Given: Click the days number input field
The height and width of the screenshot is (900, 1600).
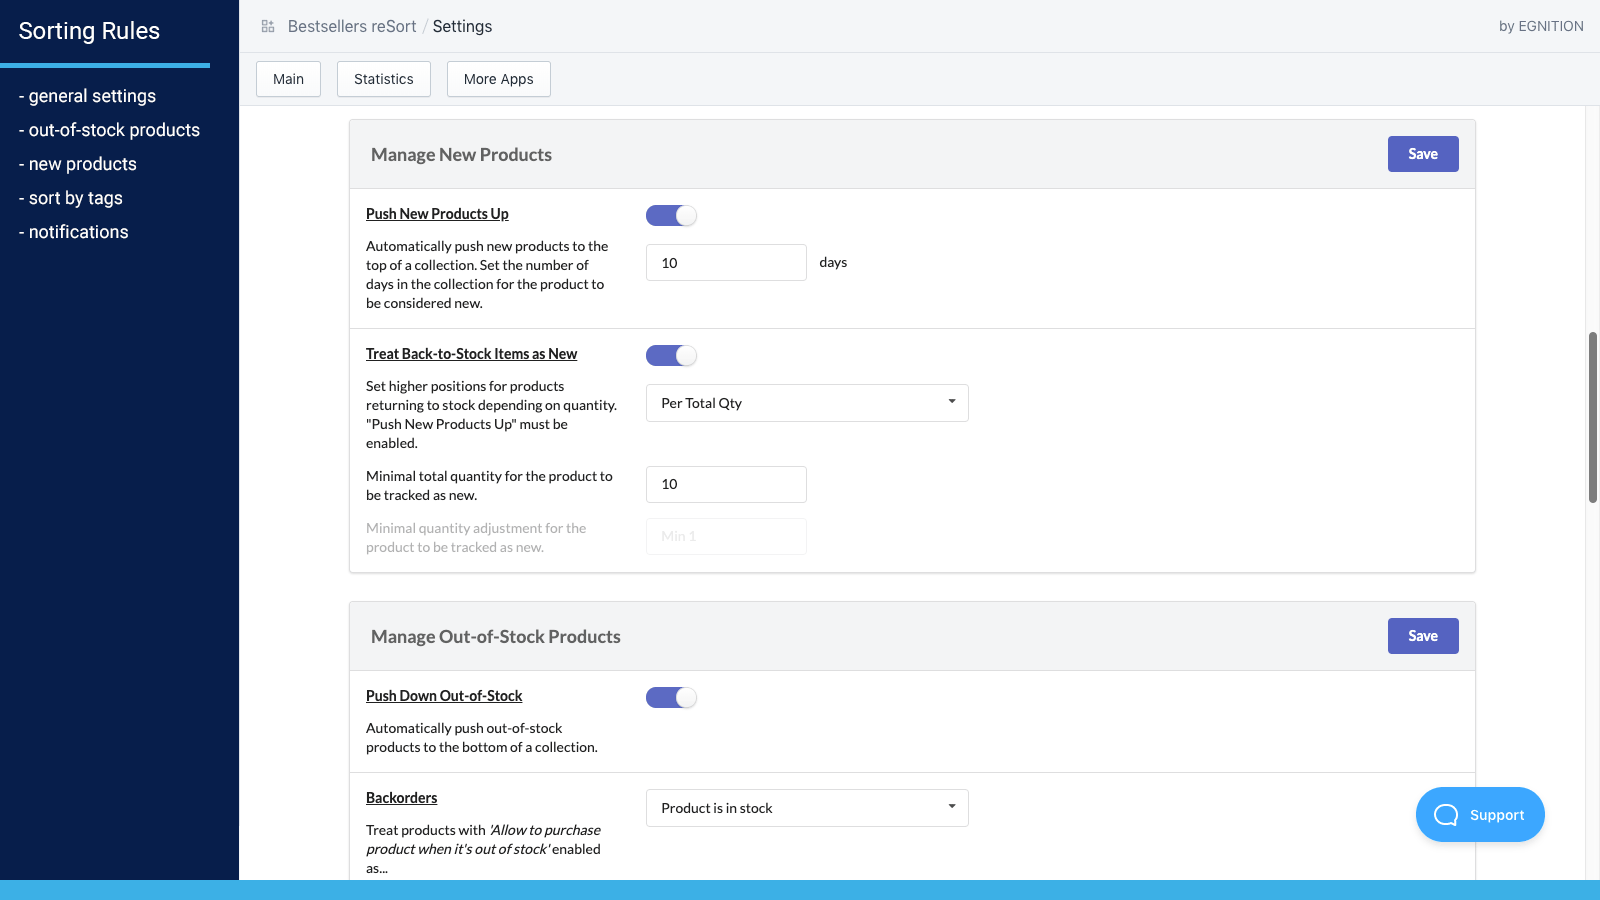Looking at the screenshot, I should [x=726, y=263].
